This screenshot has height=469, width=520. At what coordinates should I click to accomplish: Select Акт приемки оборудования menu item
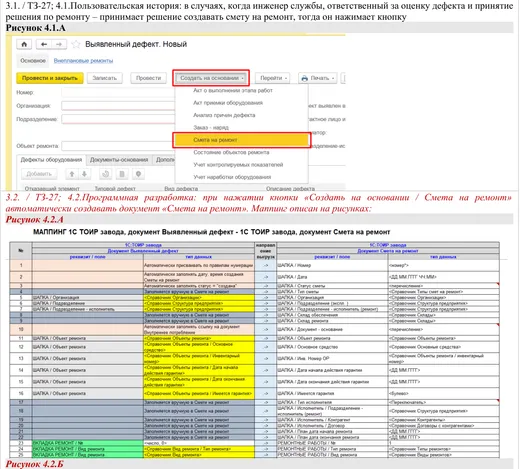click(228, 103)
